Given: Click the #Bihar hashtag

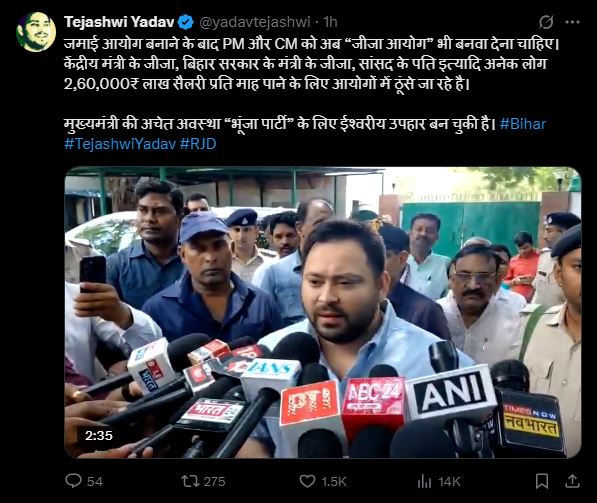Looking at the screenshot, I should coord(522,124).
